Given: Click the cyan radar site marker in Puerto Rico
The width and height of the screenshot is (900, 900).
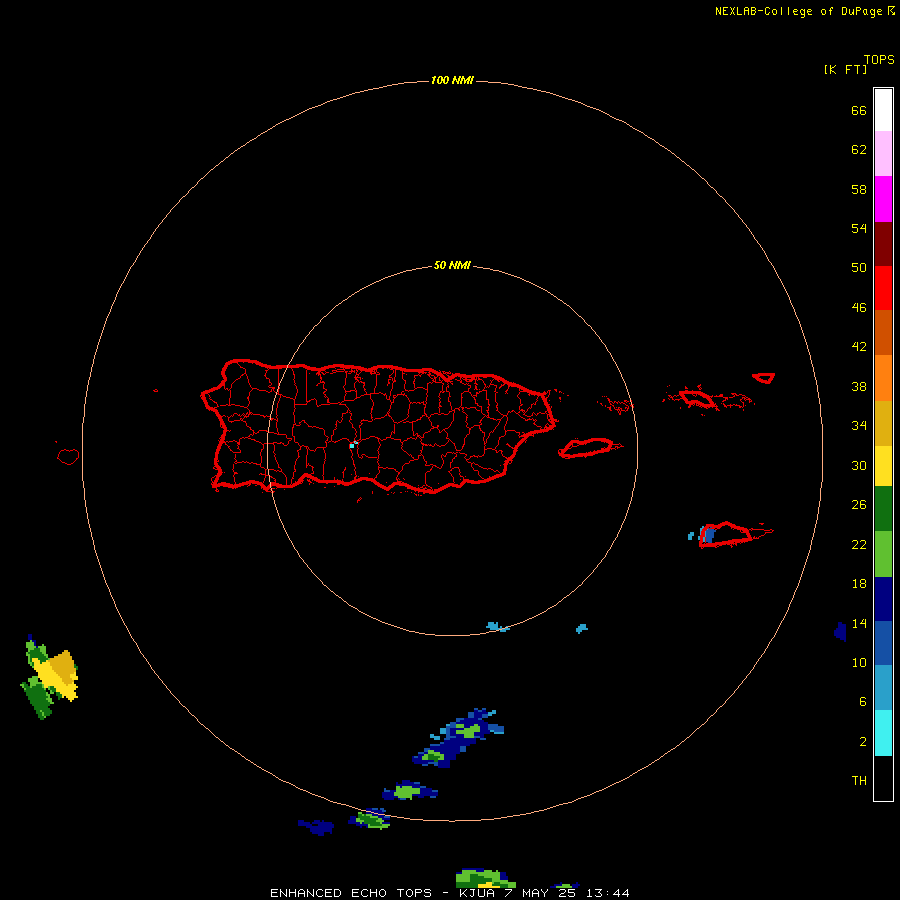Looking at the screenshot, I should [353, 444].
